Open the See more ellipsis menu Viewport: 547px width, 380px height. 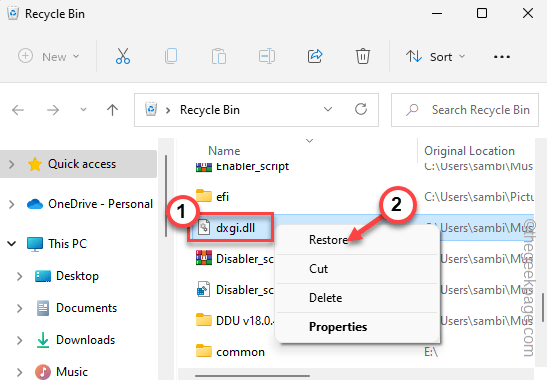tap(502, 57)
